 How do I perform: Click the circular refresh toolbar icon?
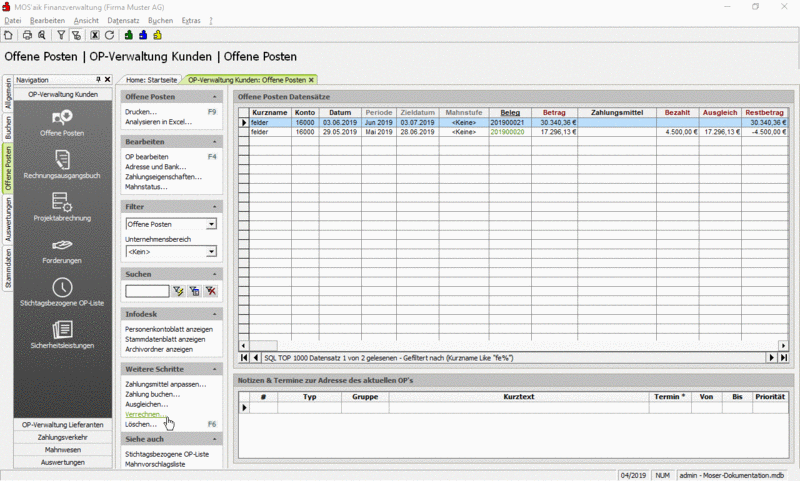click(x=109, y=35)
